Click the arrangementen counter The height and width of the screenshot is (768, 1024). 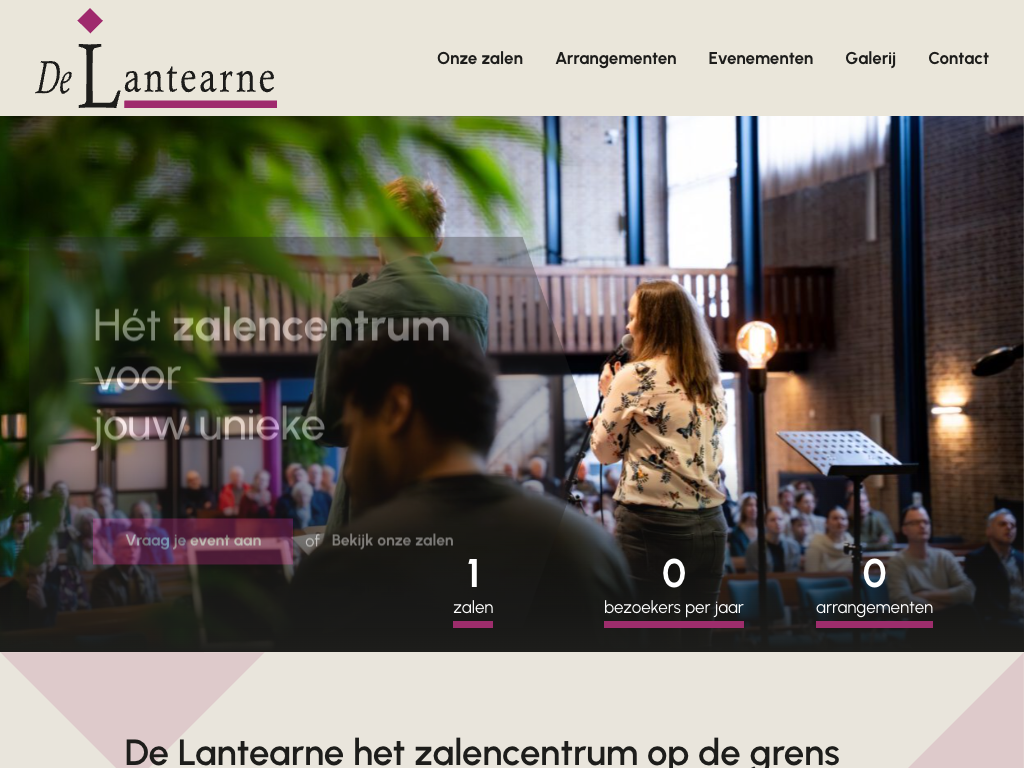click(x=874, y=591)
